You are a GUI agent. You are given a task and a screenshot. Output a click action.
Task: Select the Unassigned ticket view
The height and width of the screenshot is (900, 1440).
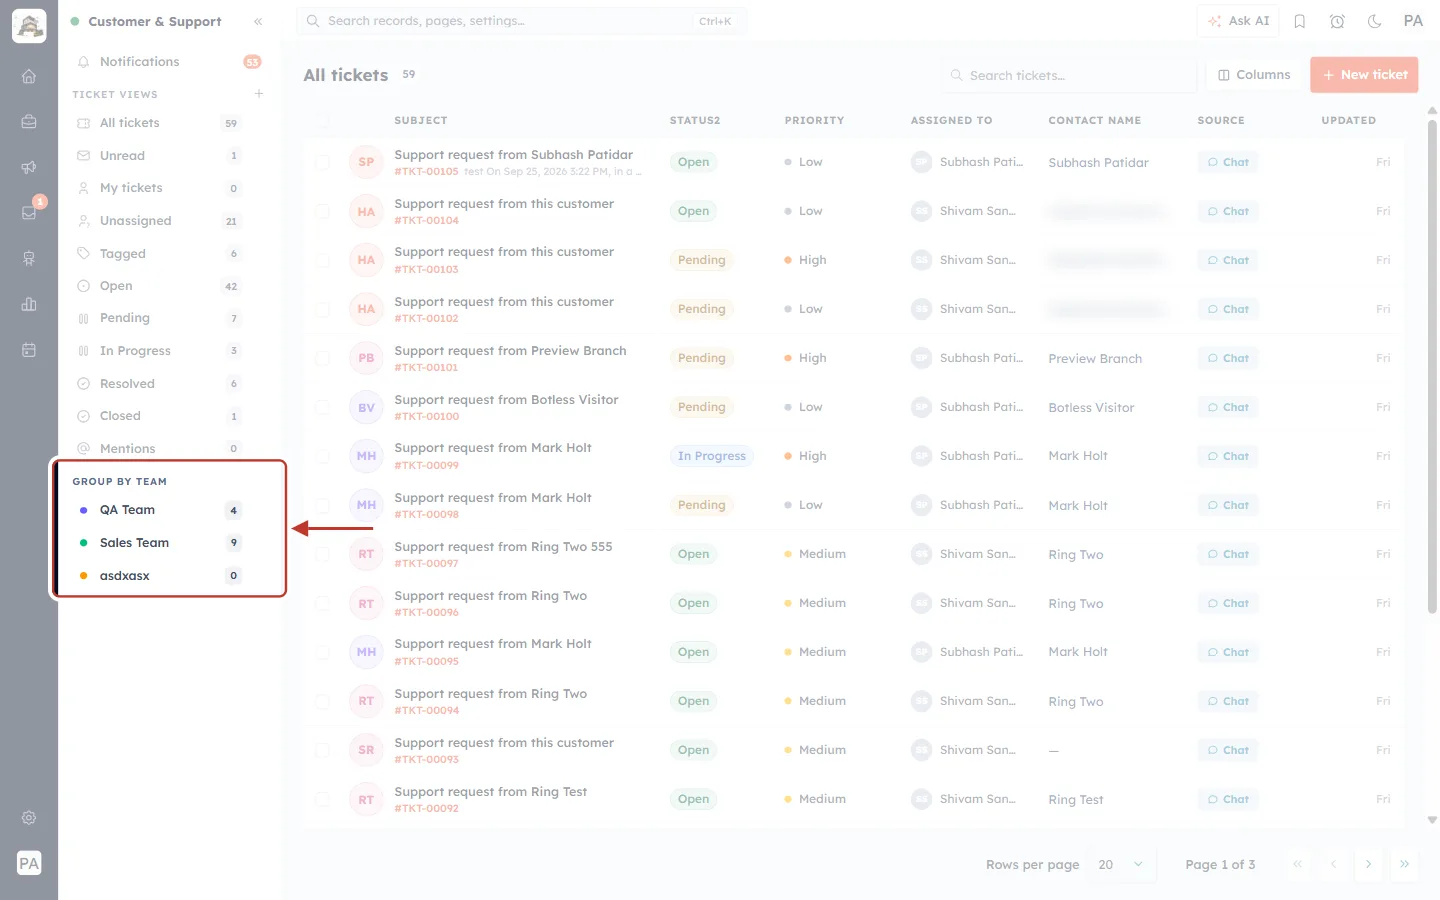(158, 221)
